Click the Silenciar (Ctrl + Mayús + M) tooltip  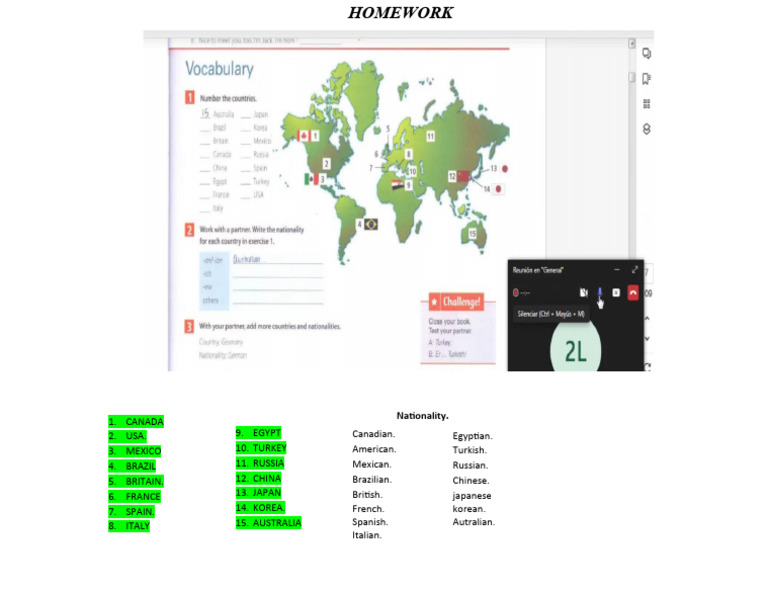click(x=551, y=314)
